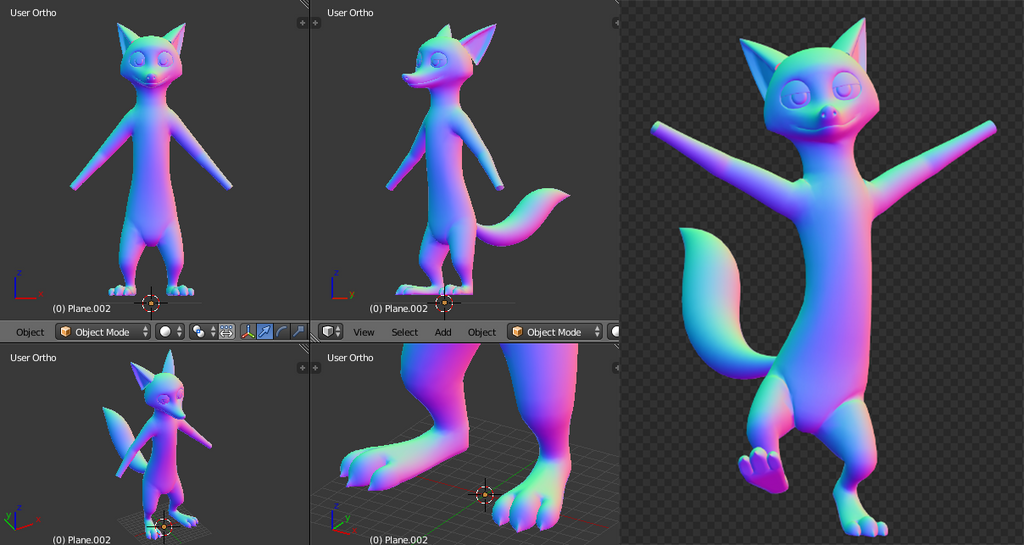Click the plus toggle at the bottom-right viewport's left edge
Screen dimensions: 1024x545
click(x=315, y=368)
